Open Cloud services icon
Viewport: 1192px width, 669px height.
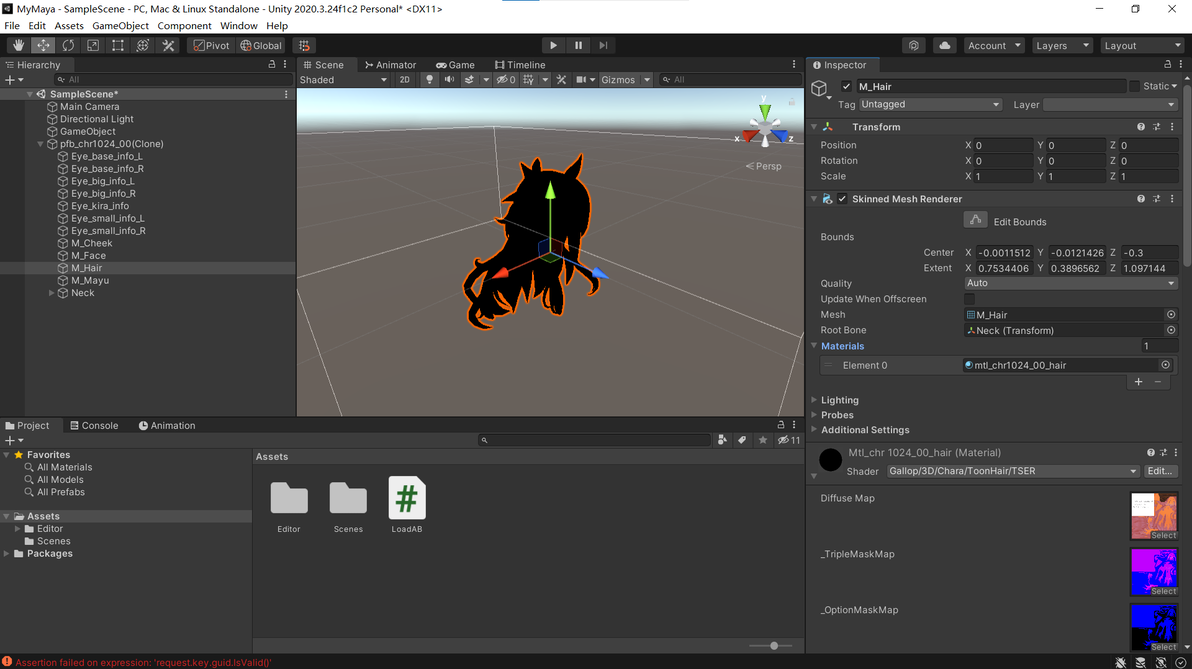(944, 46)
